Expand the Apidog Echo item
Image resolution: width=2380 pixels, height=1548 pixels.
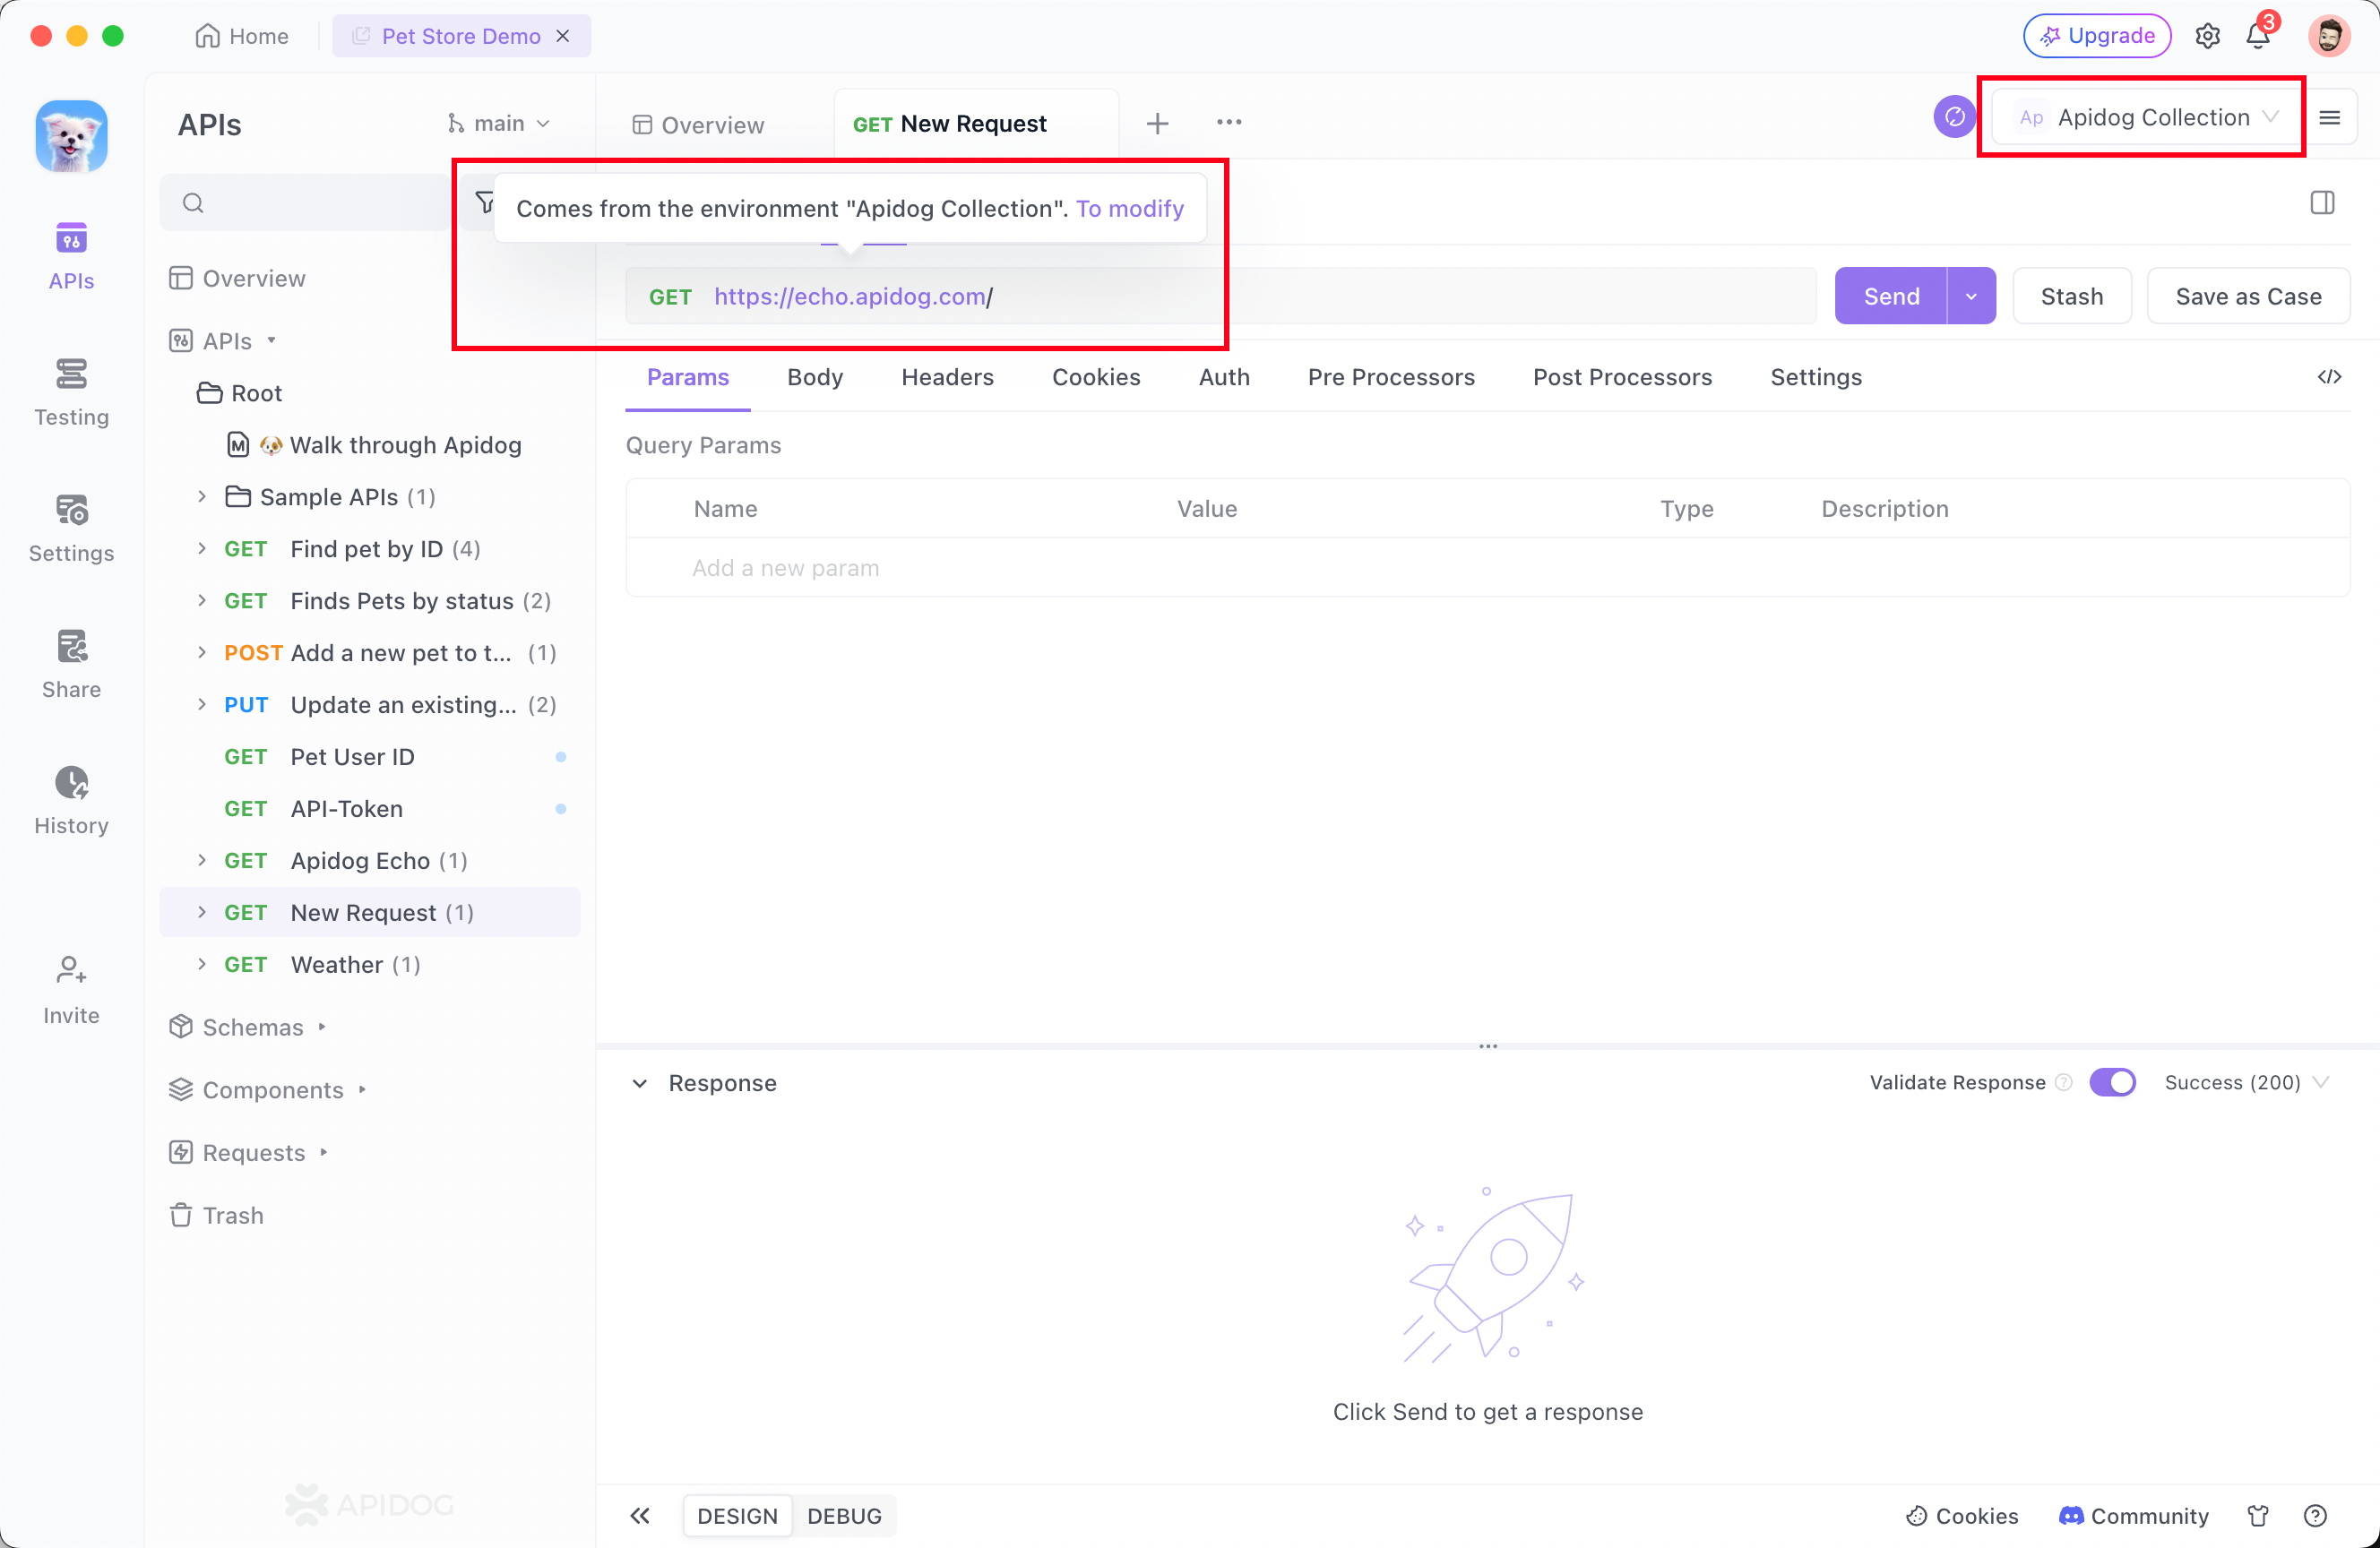[202, 860]
